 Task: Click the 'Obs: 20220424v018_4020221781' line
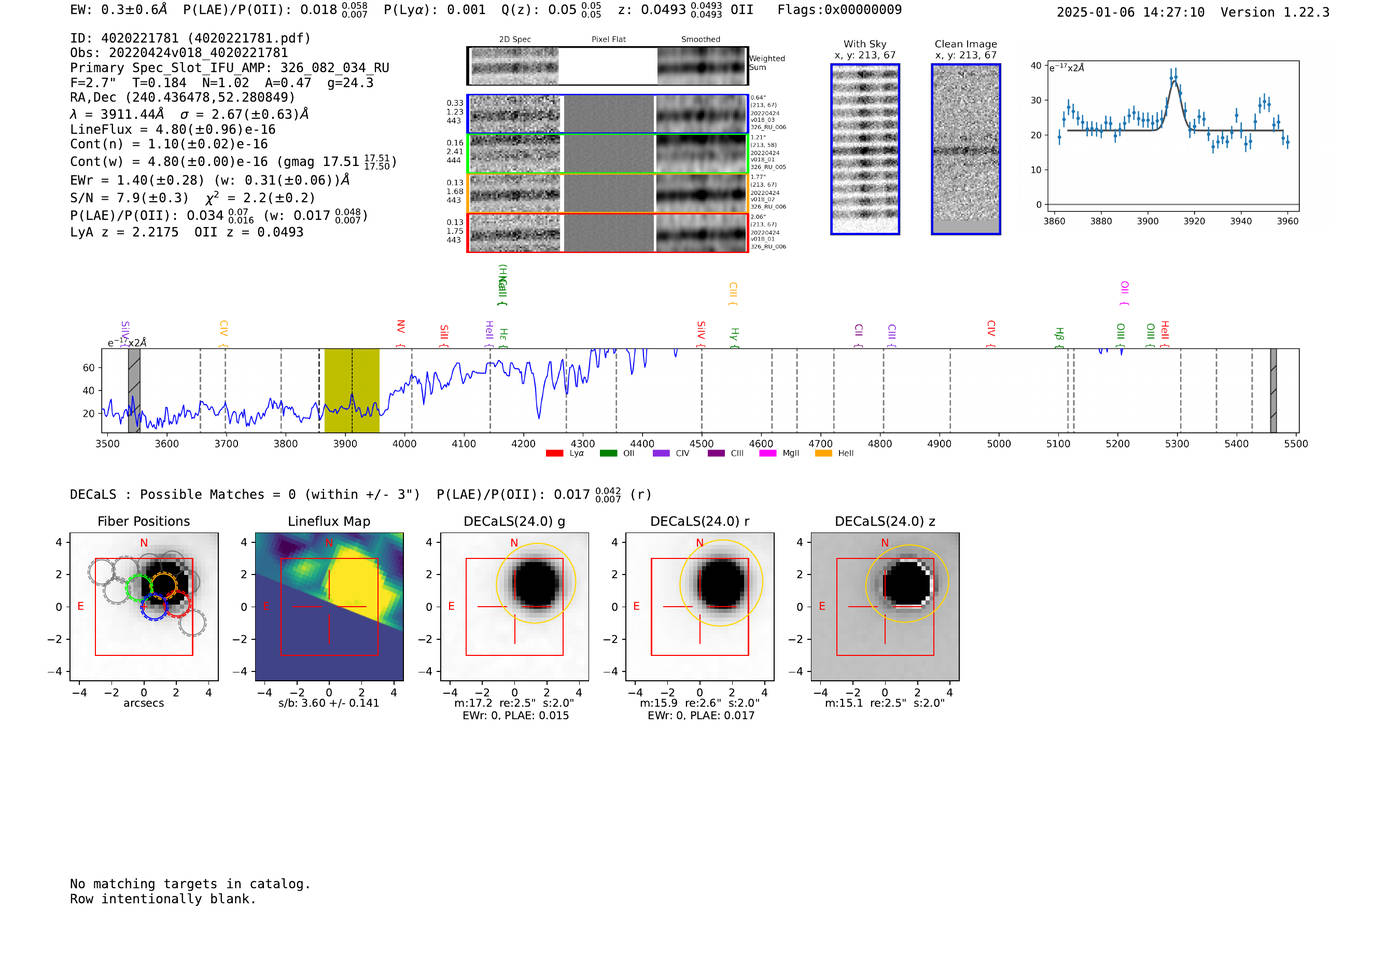click(179, 53)
